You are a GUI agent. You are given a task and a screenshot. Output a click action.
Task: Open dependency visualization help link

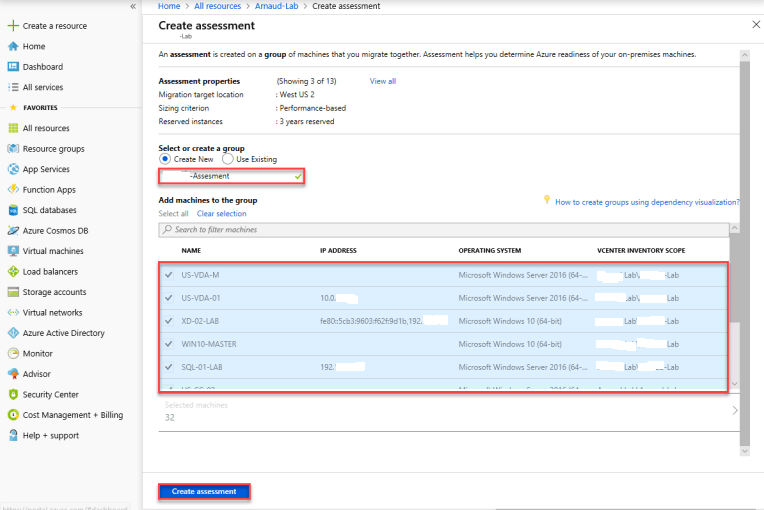tap(647, 202)
